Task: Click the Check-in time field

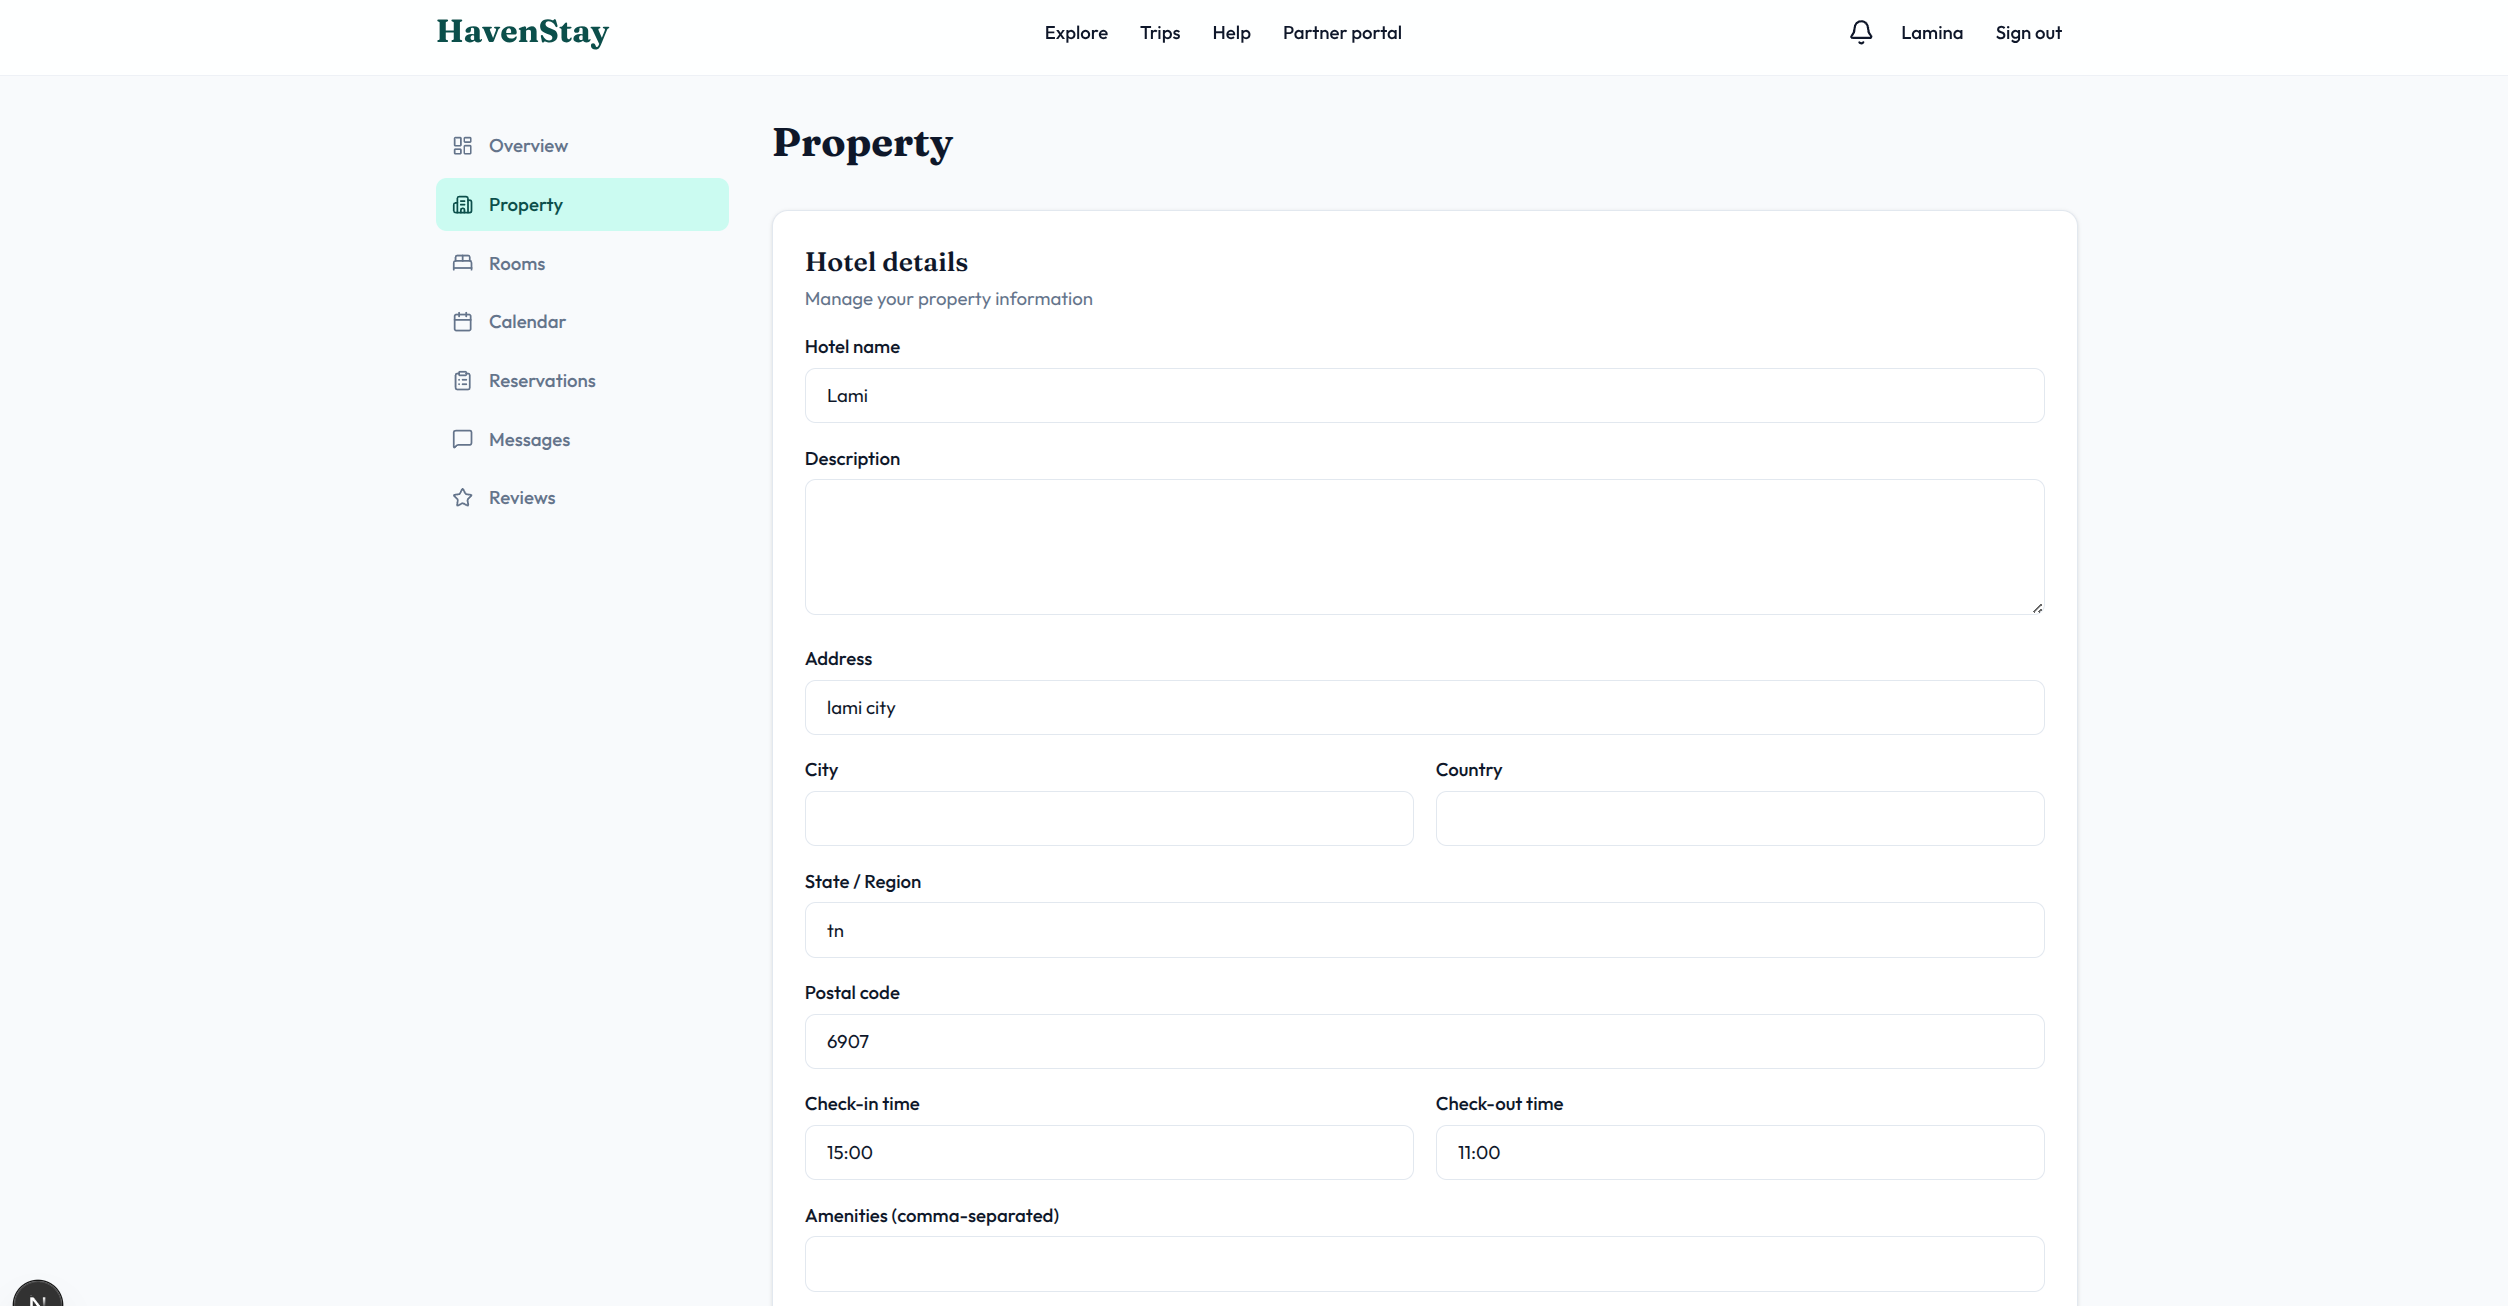Action: click(x=1109, y=1153)
